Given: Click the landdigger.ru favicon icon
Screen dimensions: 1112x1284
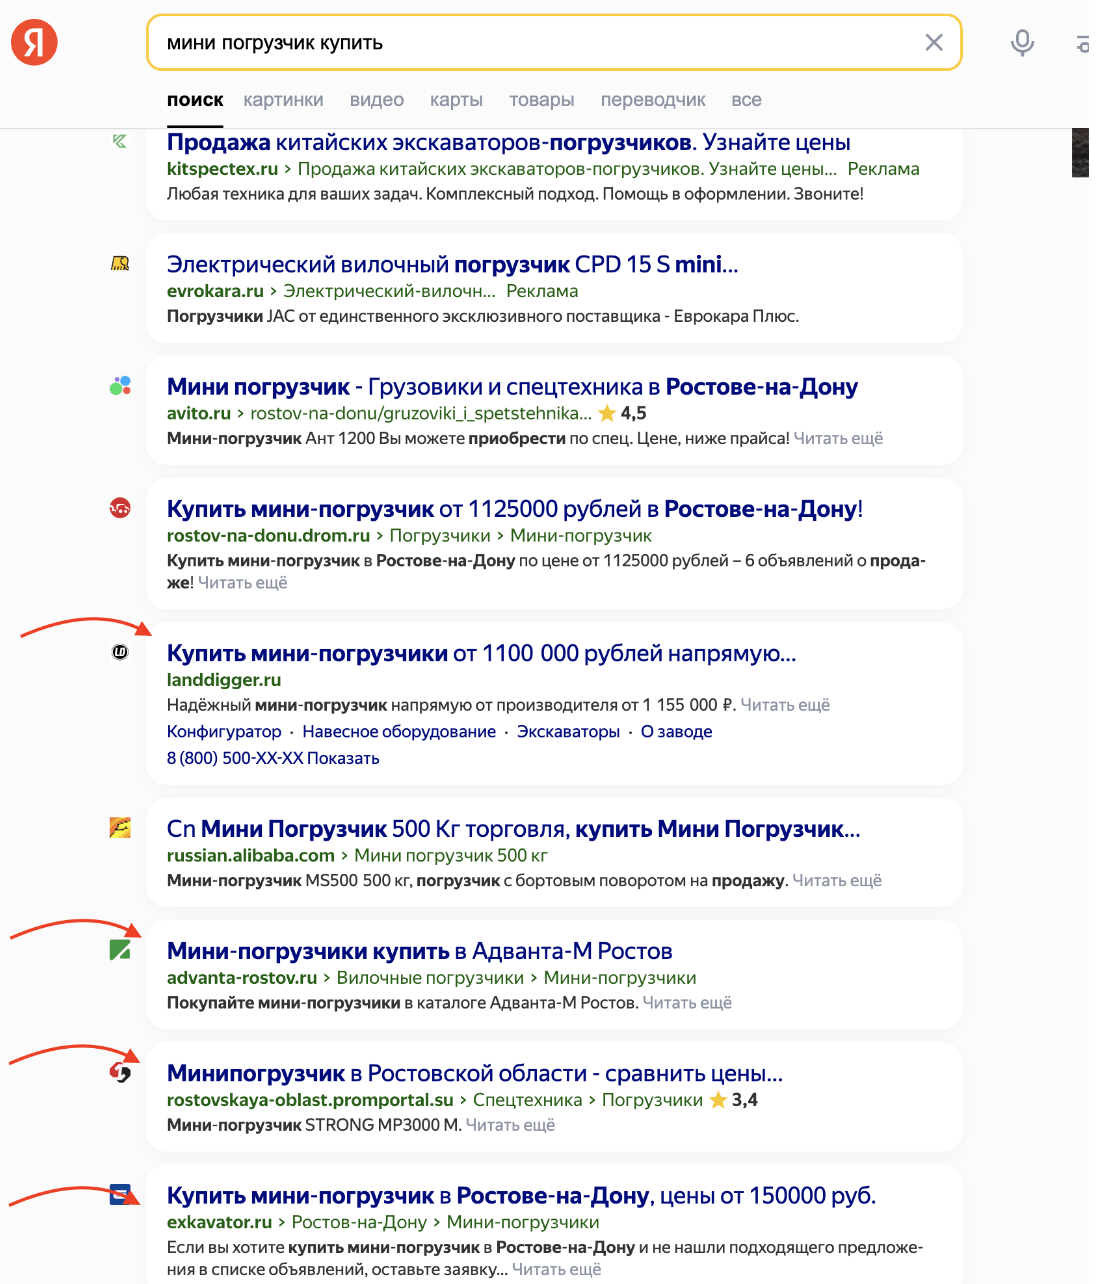Looking at the screenshot, I should coord(120,652).
